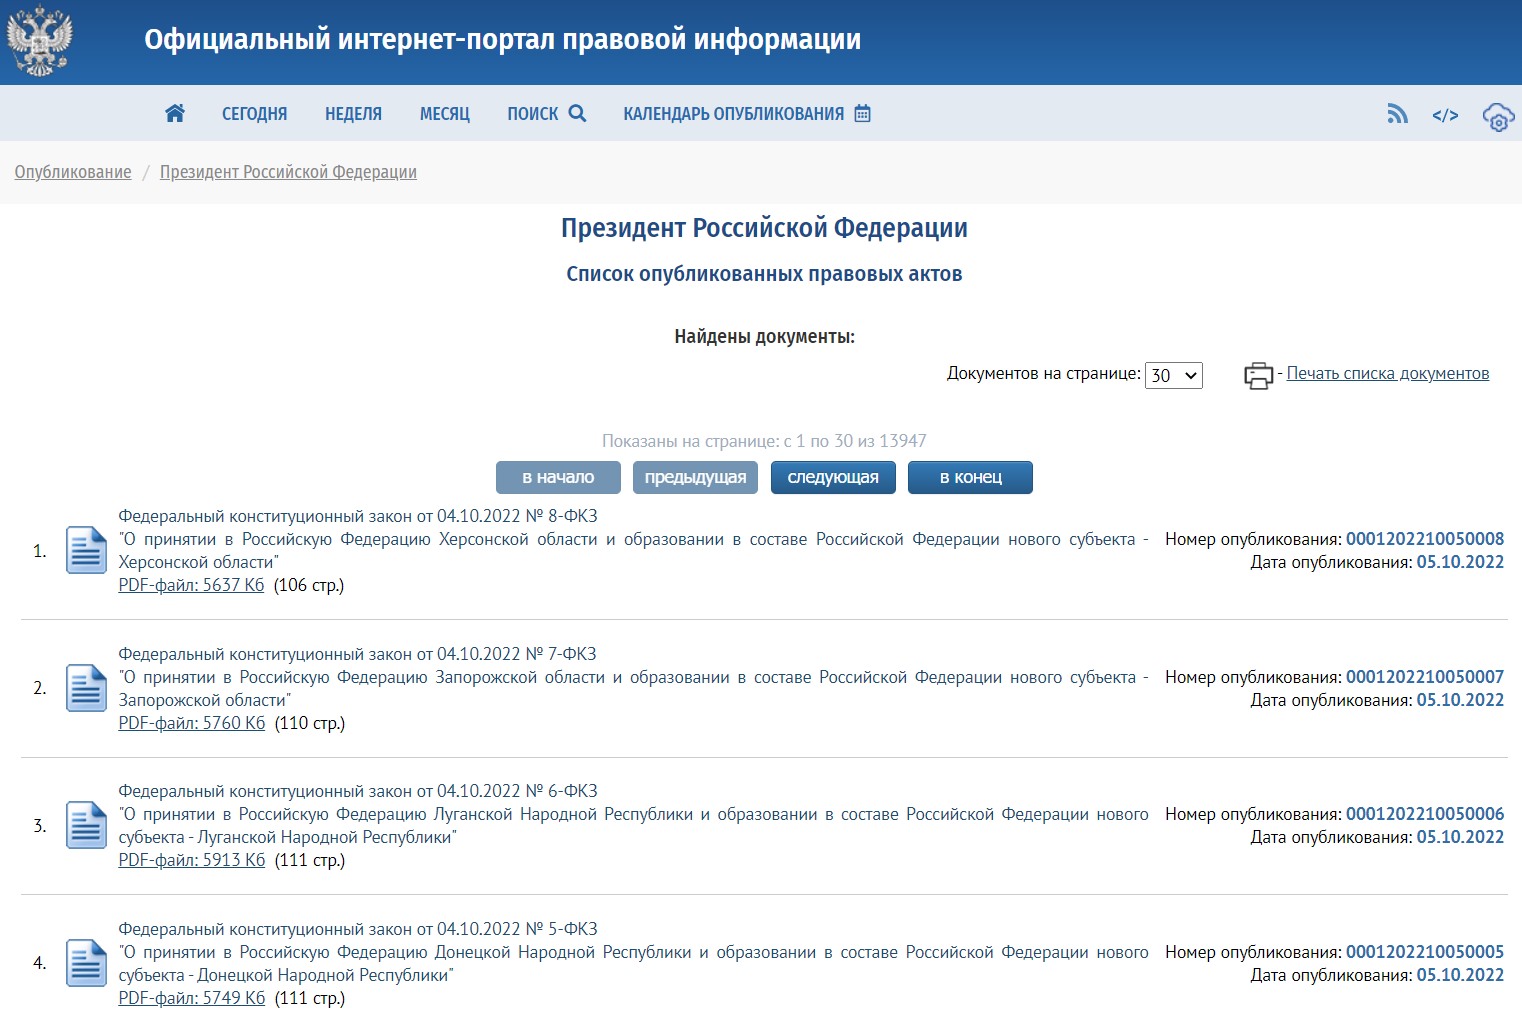Click the Херсонской области law description
1522x1016 pixels.
pos(633,551)
